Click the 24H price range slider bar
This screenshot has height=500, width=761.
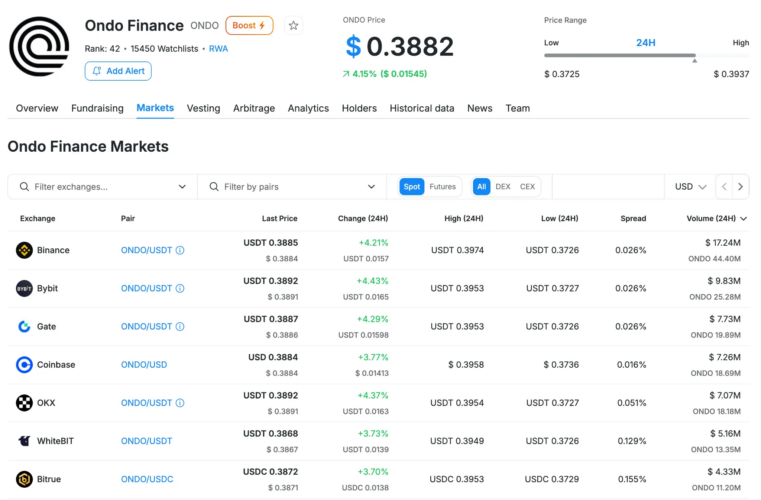(646, 55)
